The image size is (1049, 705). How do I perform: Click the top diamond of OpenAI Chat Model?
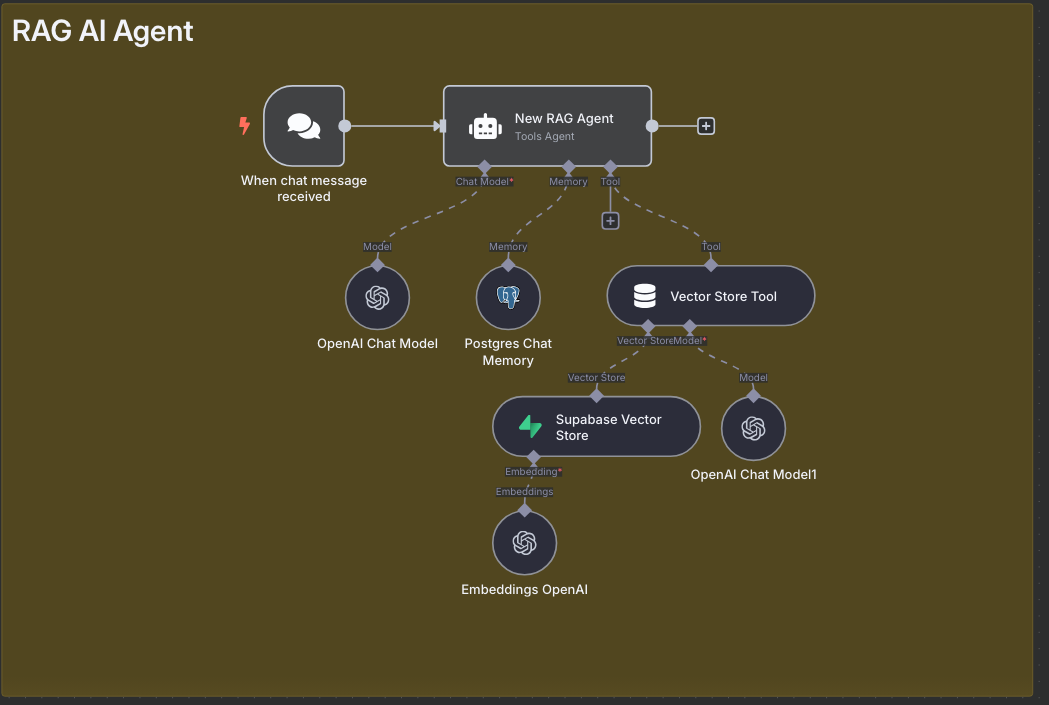click(x=377, y=265)
